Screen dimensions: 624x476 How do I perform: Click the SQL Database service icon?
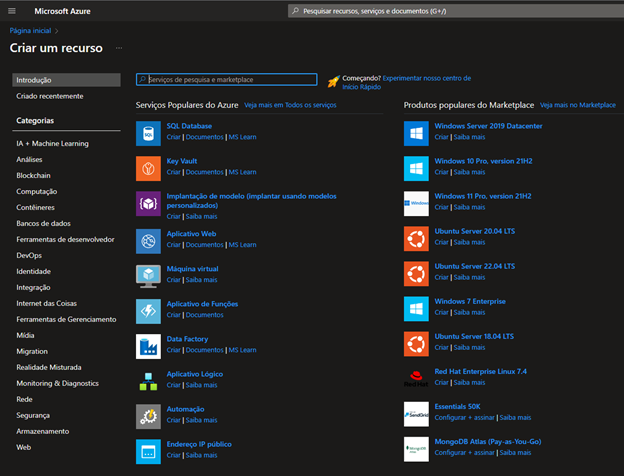148,133
